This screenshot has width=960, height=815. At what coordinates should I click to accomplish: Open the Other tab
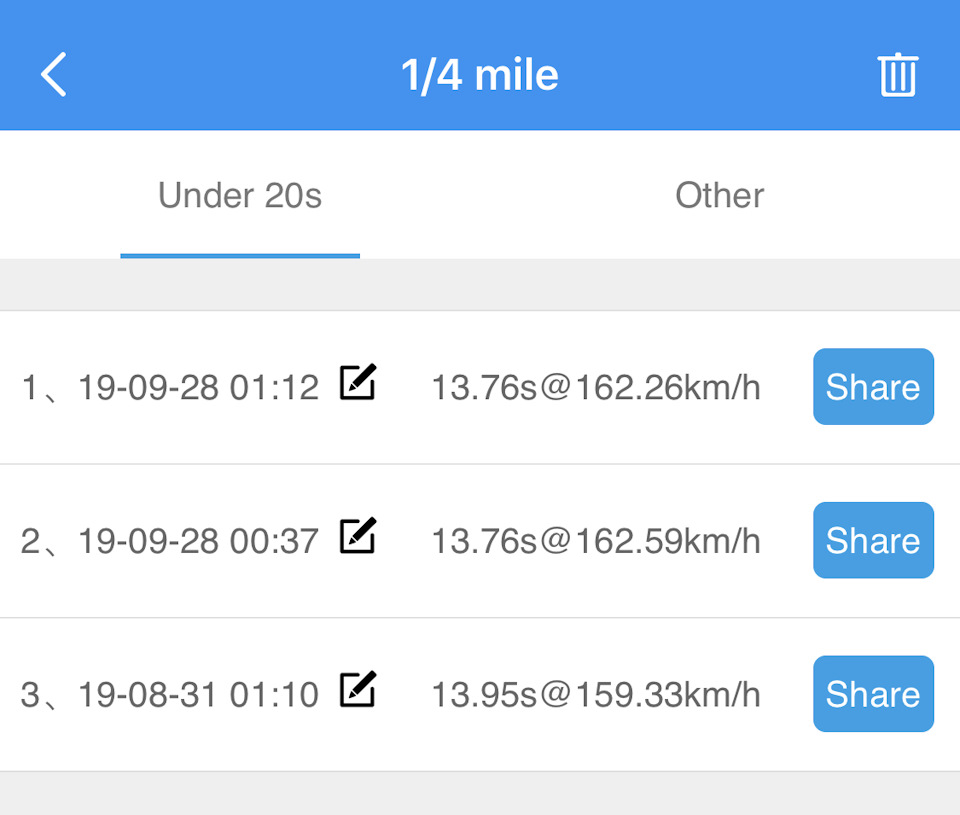pyautogui.click(x=719, y=196)
